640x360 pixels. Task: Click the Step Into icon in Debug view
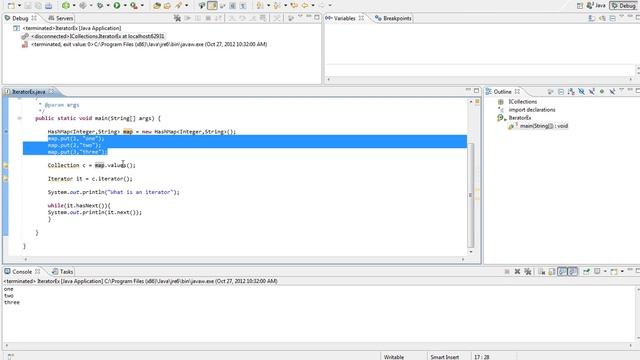[x=232, y=18]
